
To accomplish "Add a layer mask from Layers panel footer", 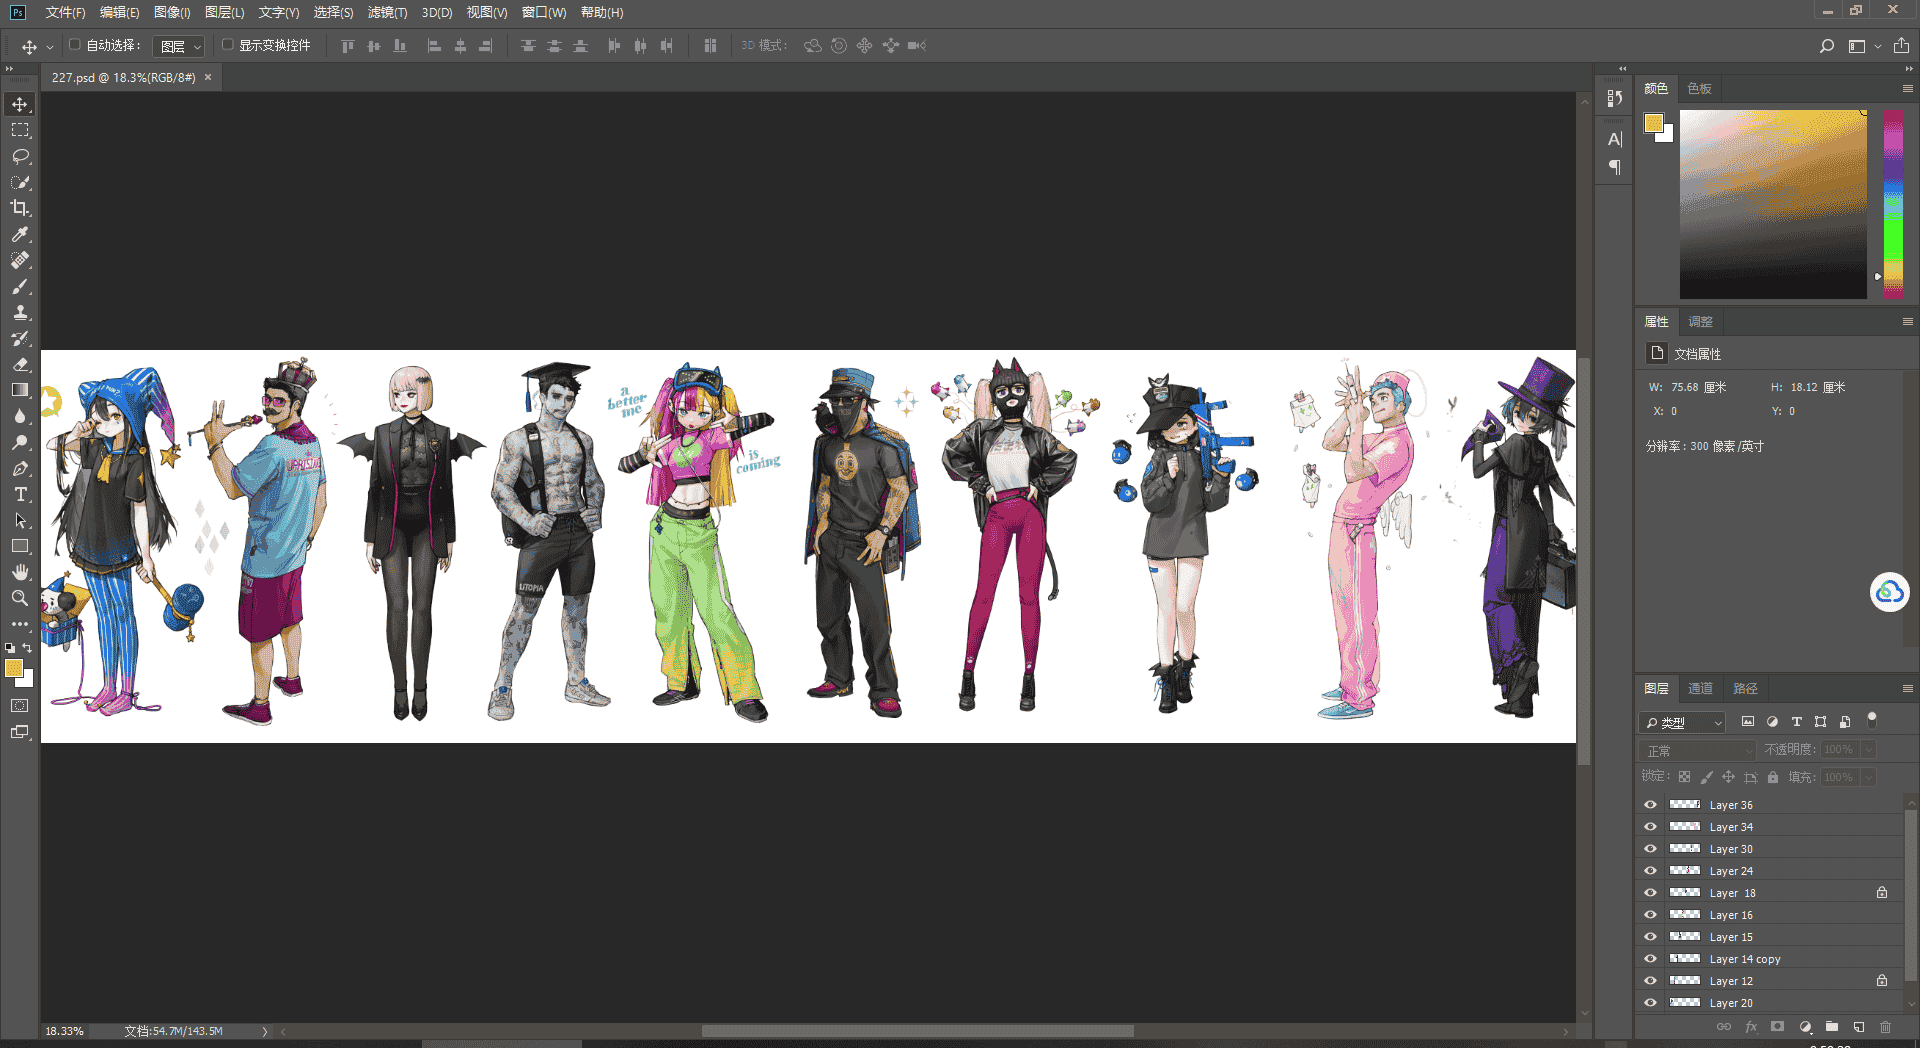I will (x=1777, y=1027).
